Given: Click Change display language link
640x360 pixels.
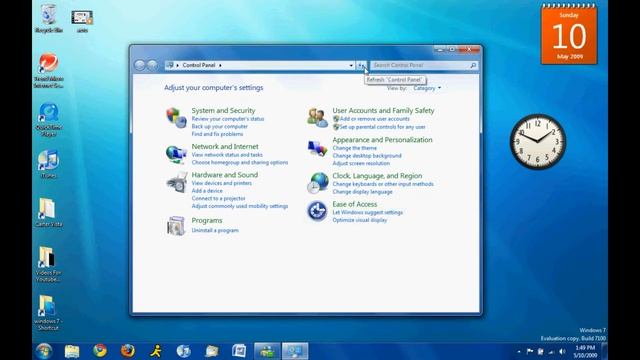Looking at the screenshot, I should [x=362, y=192].
